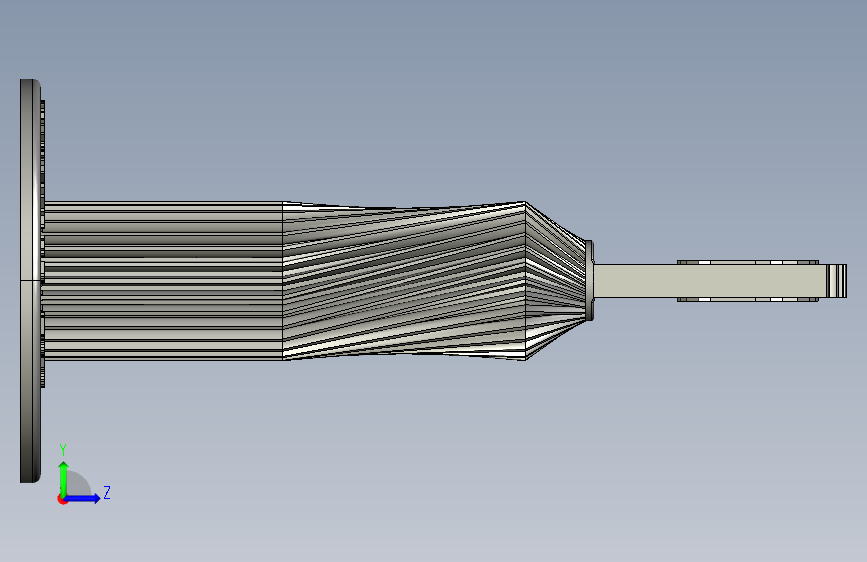Click the Y label on coordinate triad
This screenshot has width=867, height=562.
pos(63,450)
